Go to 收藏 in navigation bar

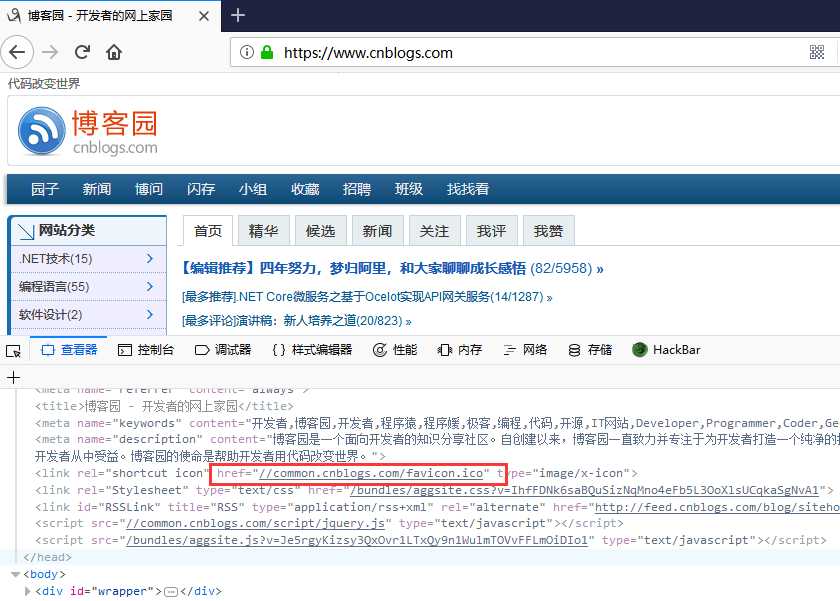point(305,189)
